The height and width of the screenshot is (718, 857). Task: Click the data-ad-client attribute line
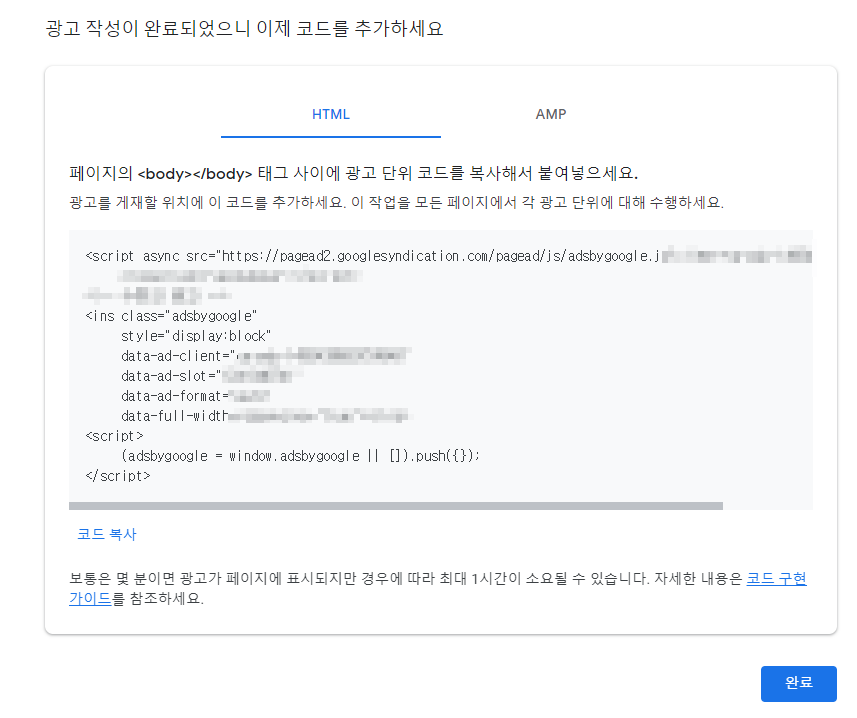pyautogui.click(x=265, y=356)
